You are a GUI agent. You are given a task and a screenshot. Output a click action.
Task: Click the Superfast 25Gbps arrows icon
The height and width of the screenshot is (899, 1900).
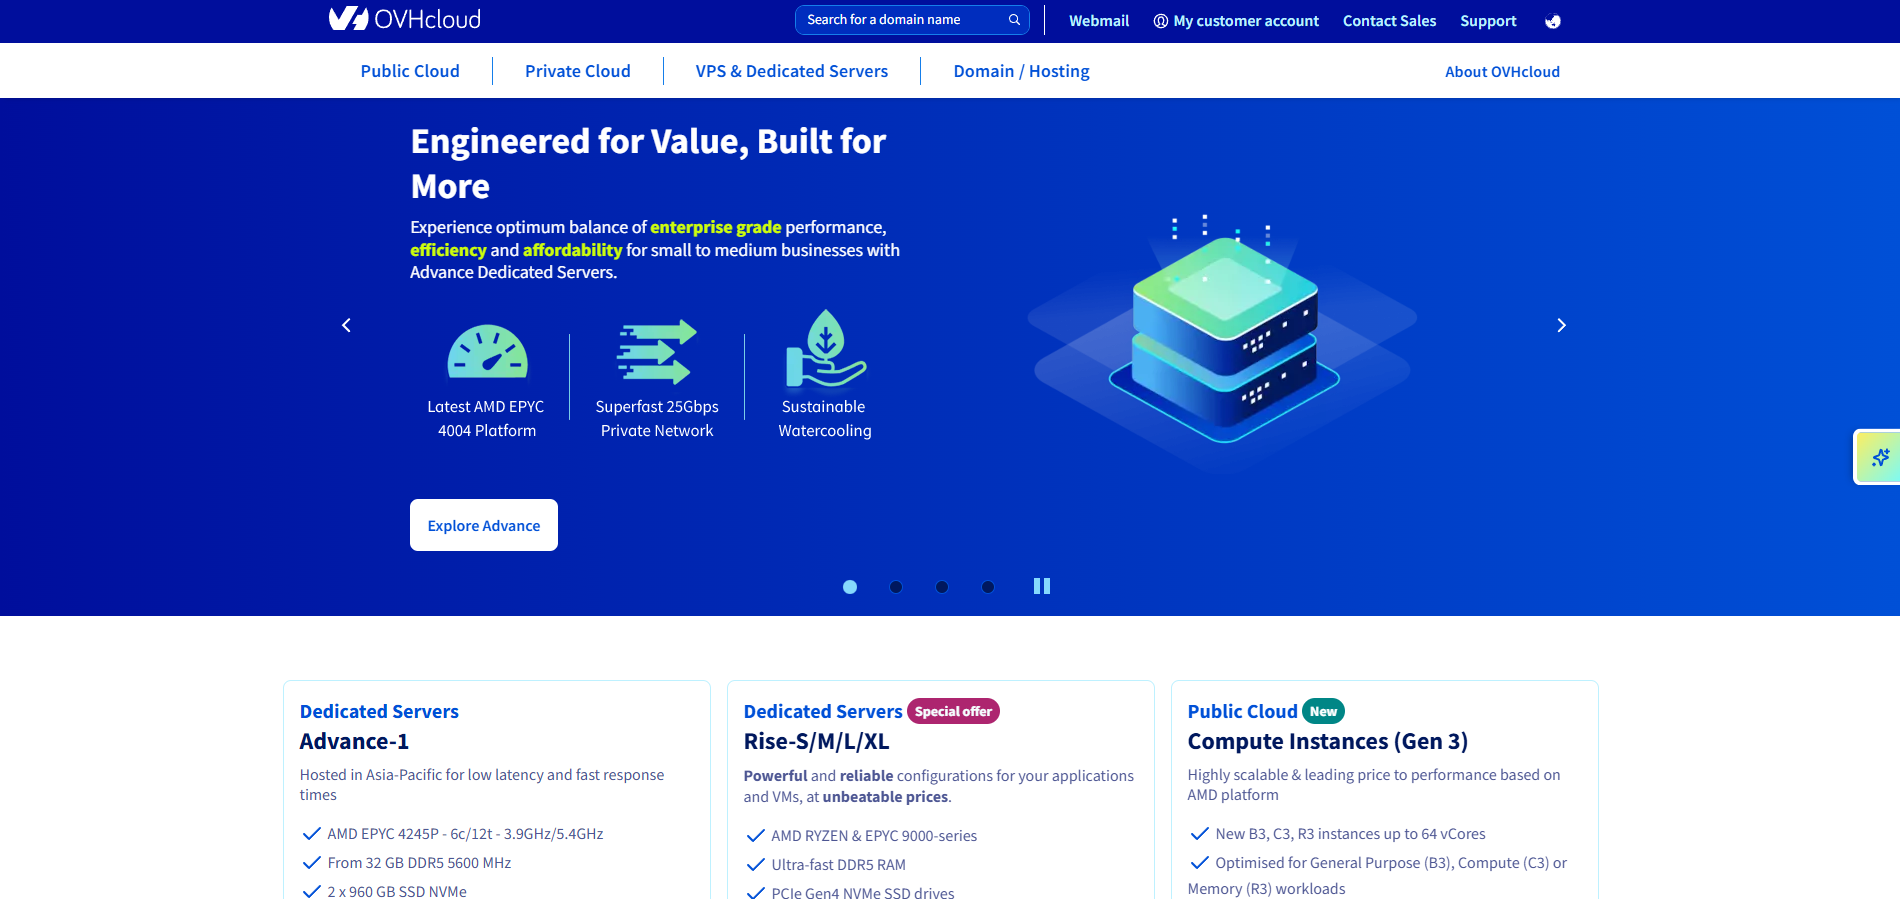point(656,352)
